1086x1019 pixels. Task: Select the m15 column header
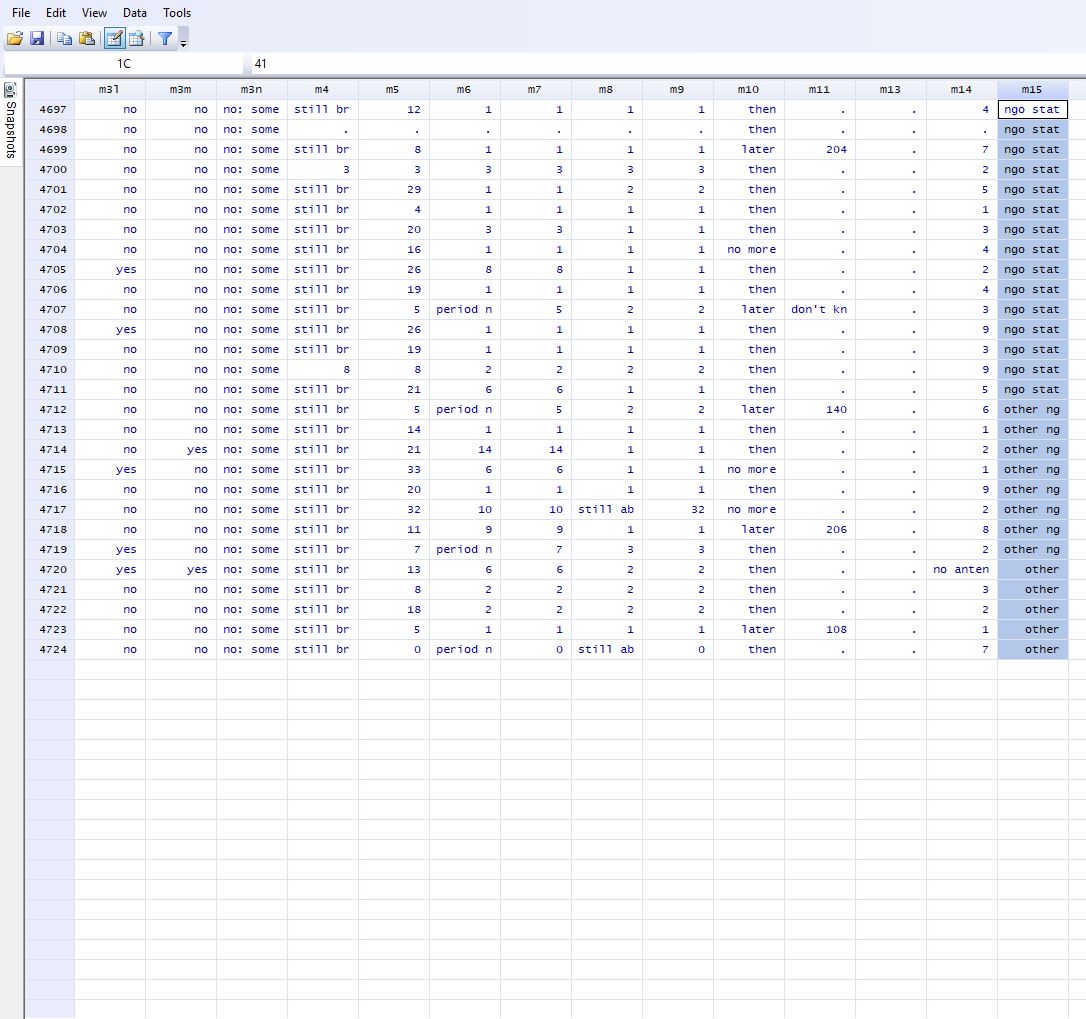point(1032,89)
